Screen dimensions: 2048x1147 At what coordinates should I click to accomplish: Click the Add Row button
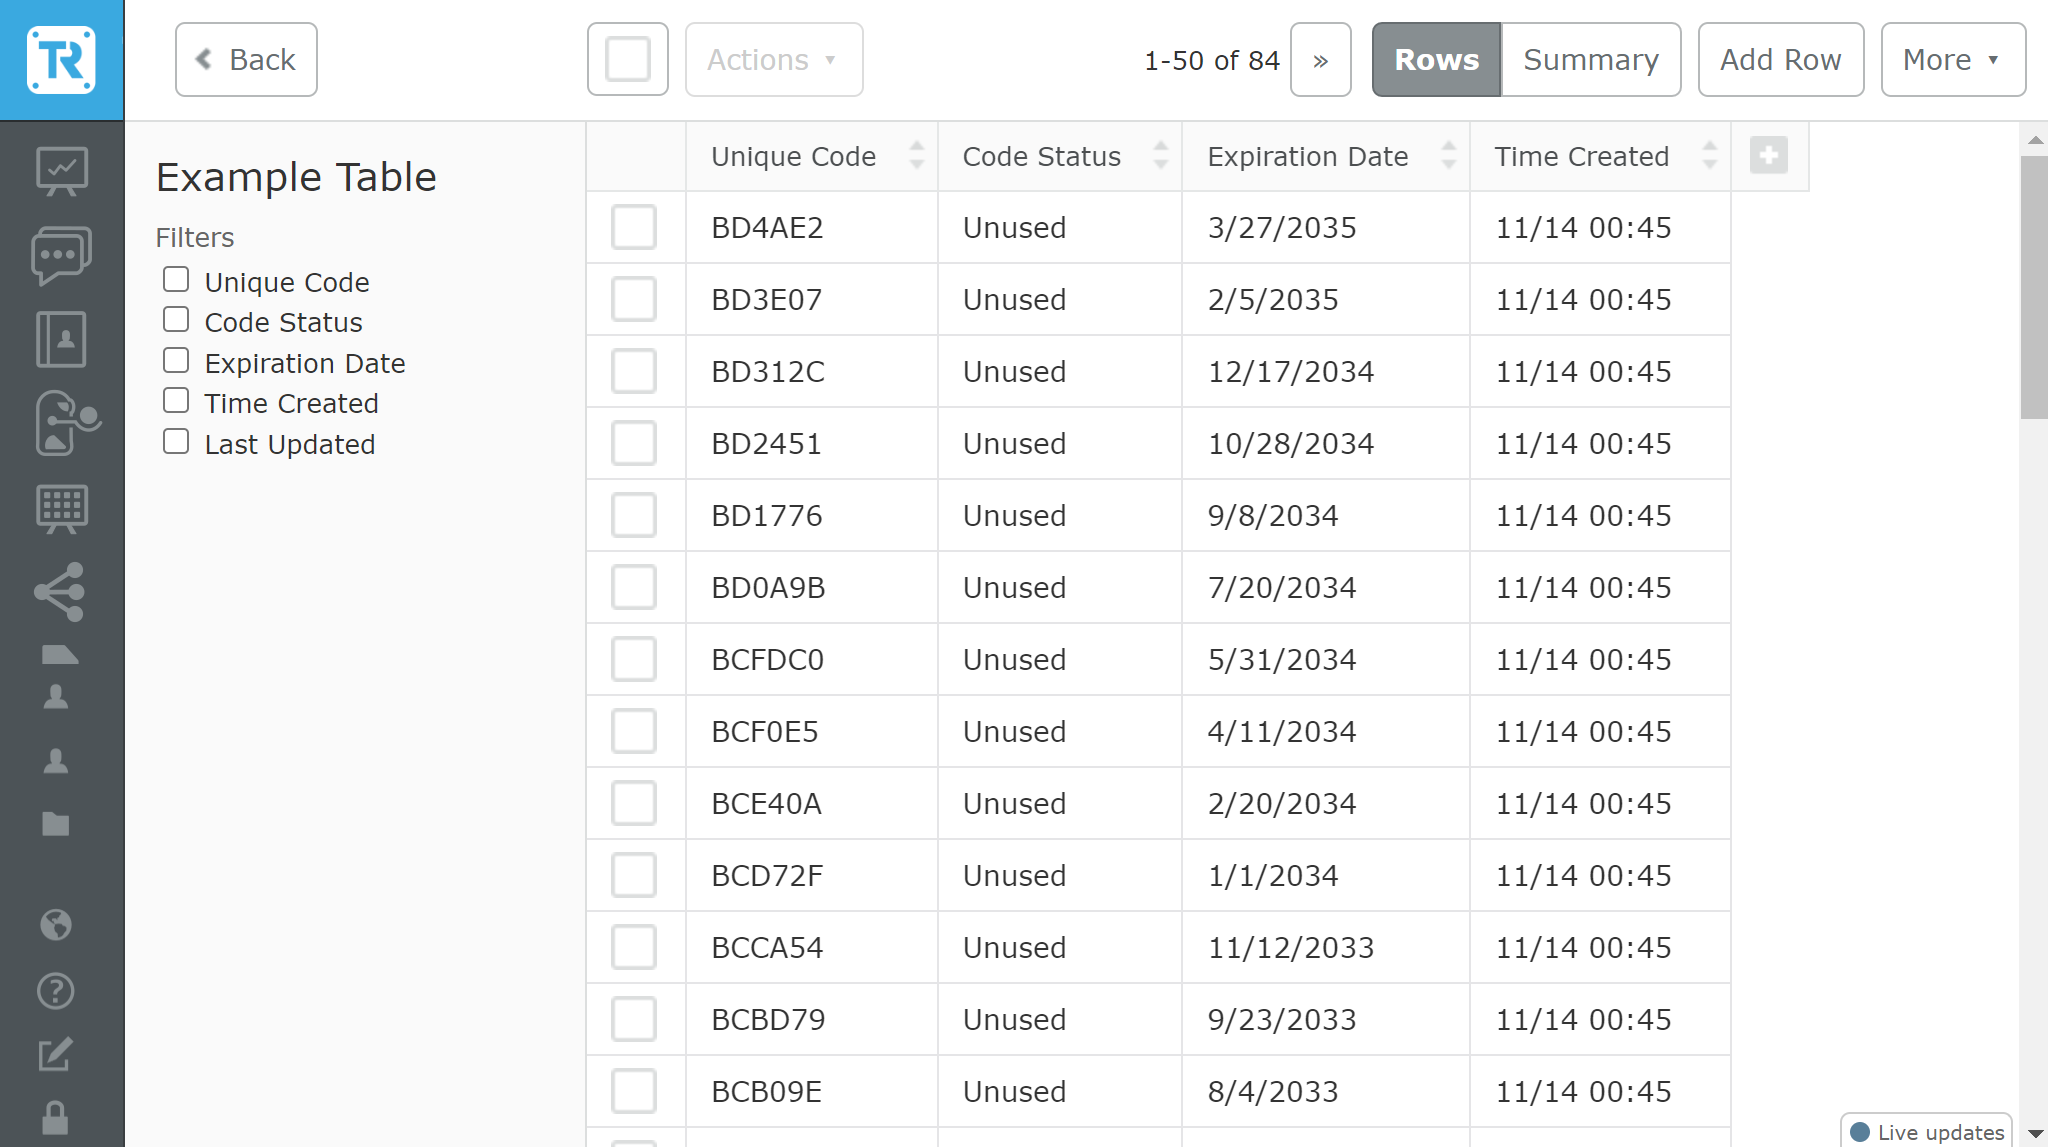[1780, 60]
